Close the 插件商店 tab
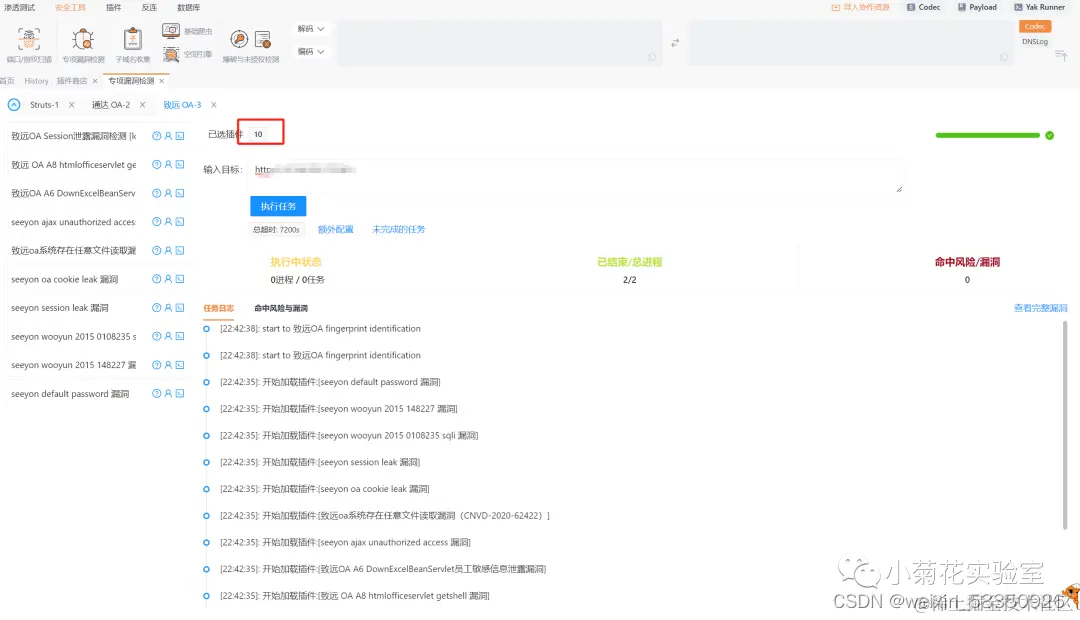 95,81
